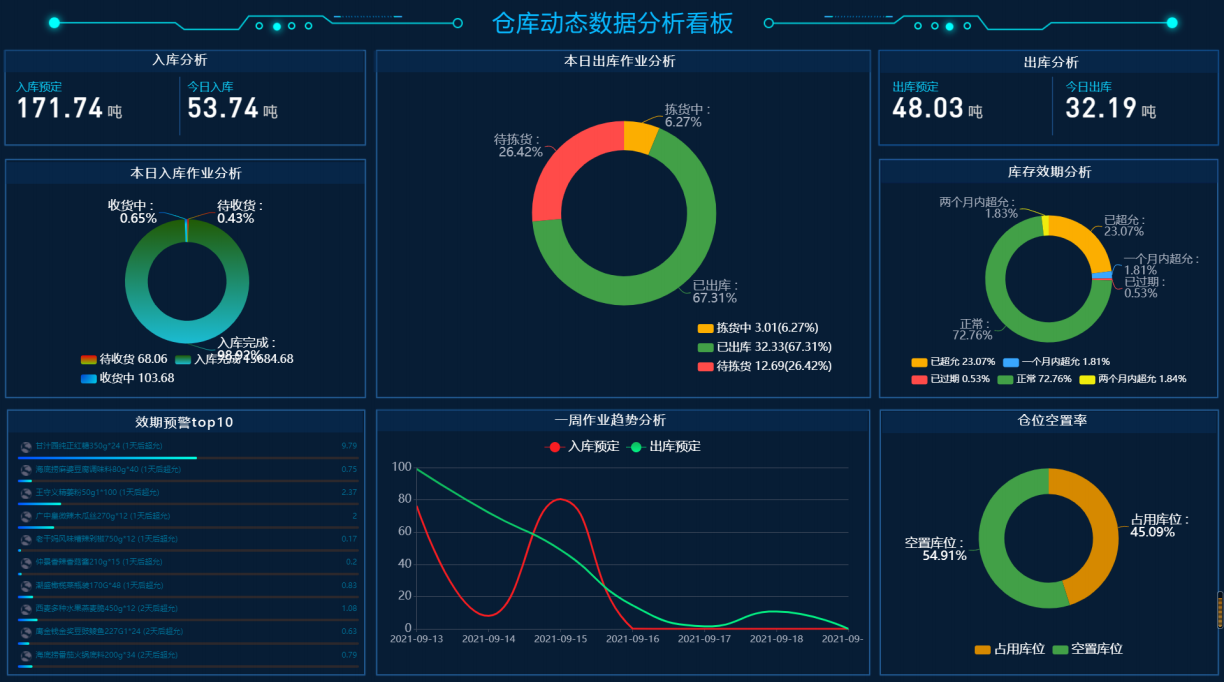
Task: Click the globe icon of the 0.75 row
Action: [26, 469]
